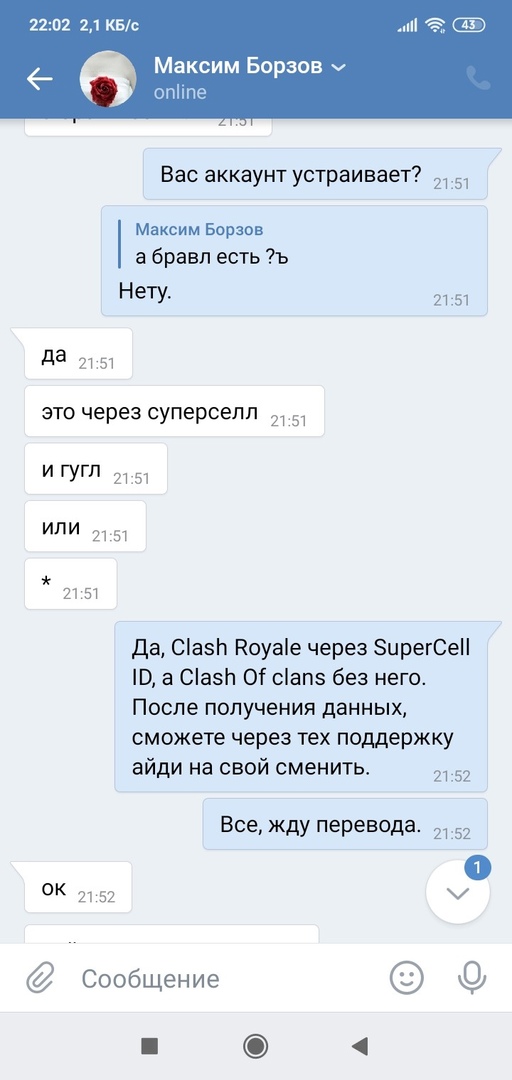Tap the Android home circle button
The height and width of the screenshot is (1080, 512).
click(x=256, y=1046)
